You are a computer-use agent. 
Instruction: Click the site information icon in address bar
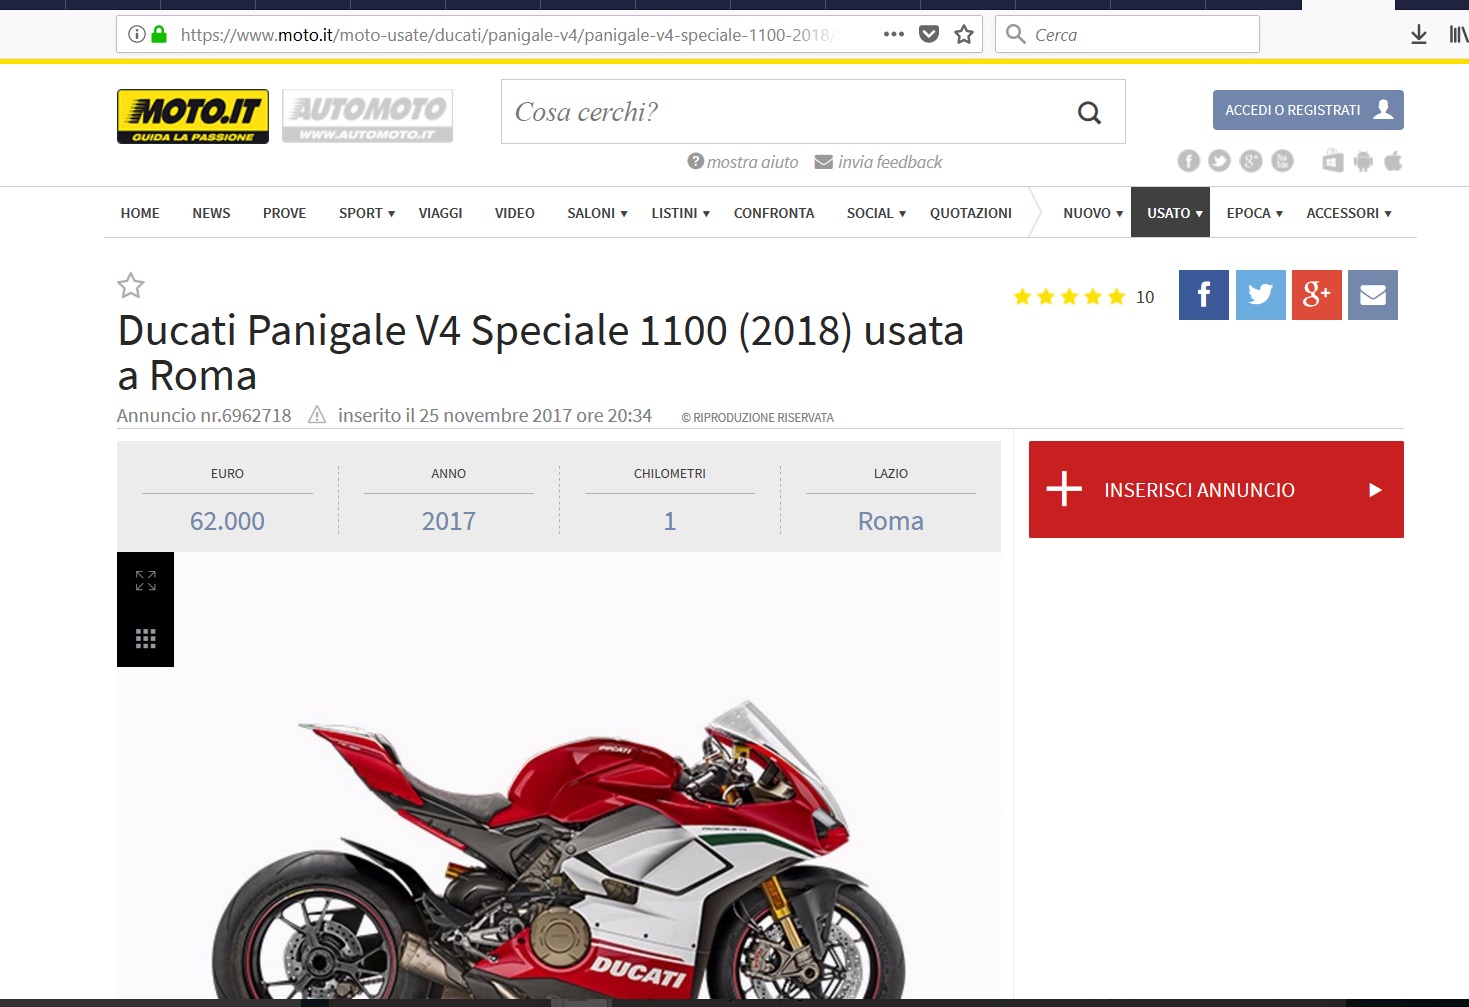137,35
